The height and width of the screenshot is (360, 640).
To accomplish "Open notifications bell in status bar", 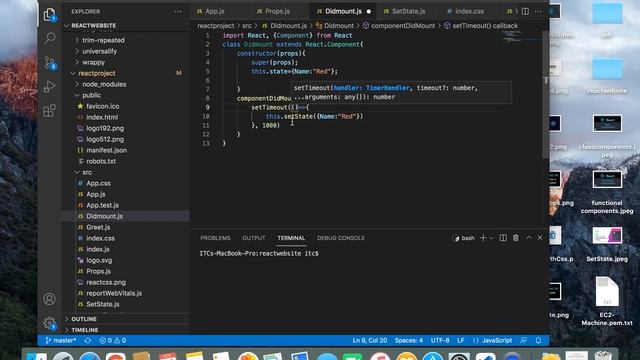I will click(x=538, y=340).
